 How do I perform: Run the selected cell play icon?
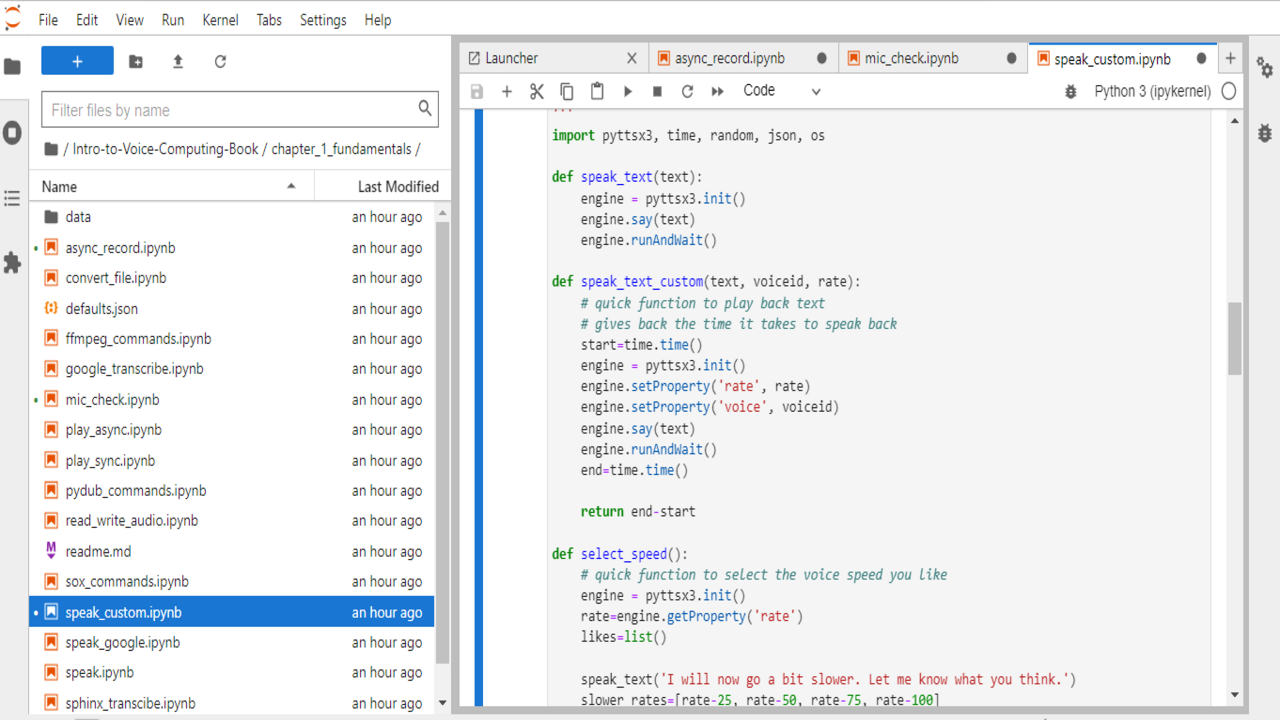coord(628,91)
